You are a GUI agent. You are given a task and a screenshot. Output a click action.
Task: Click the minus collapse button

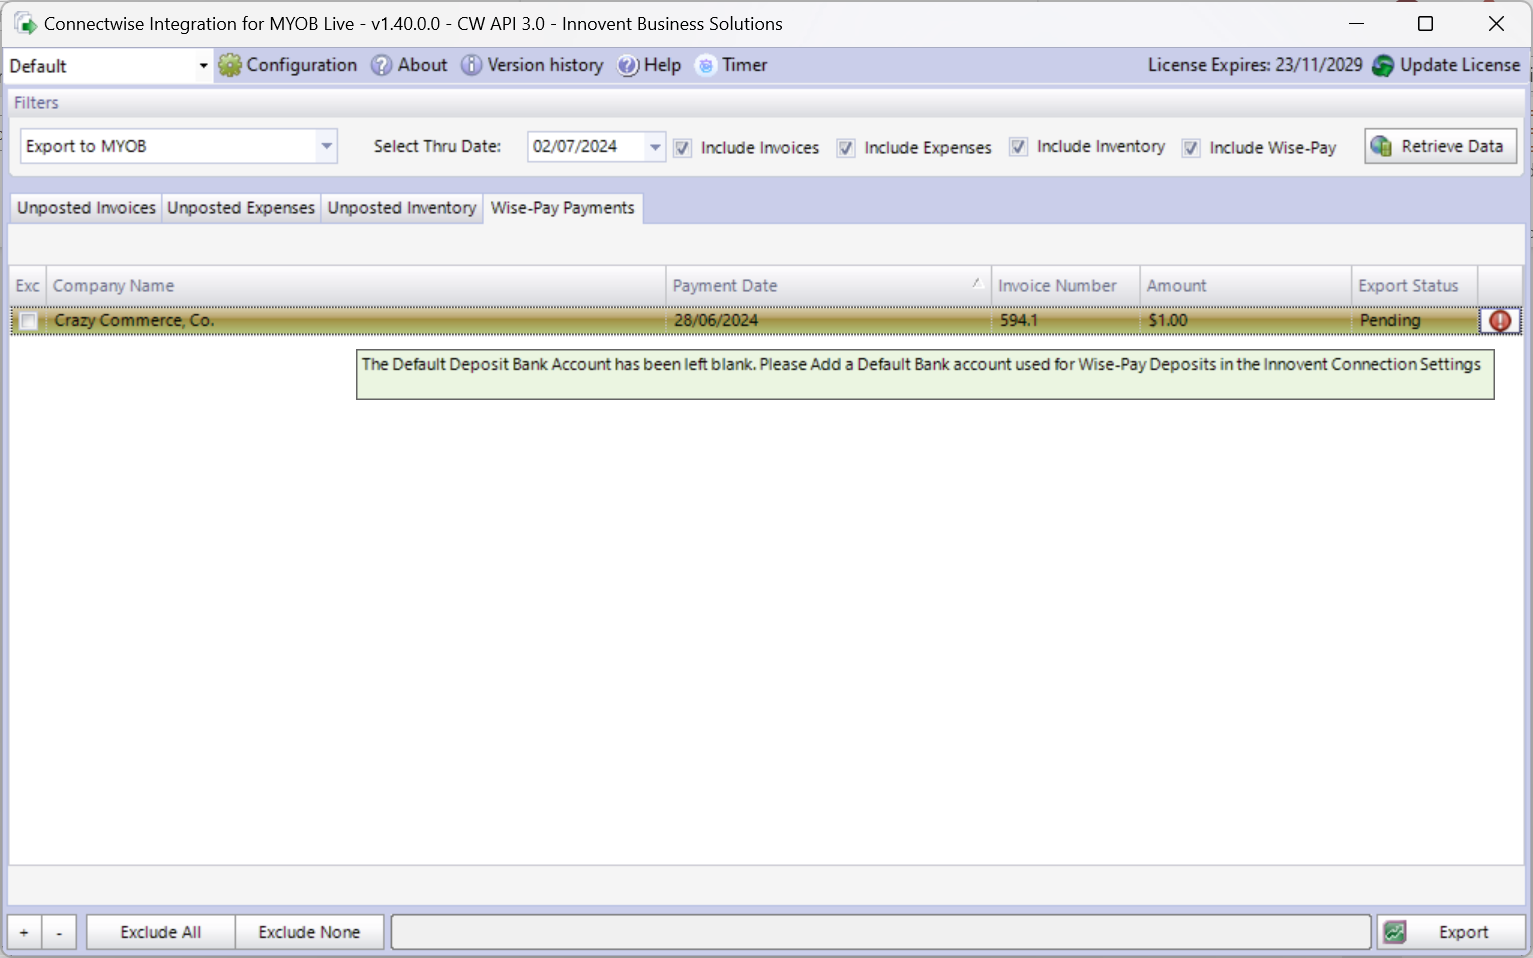coord(59,932)
